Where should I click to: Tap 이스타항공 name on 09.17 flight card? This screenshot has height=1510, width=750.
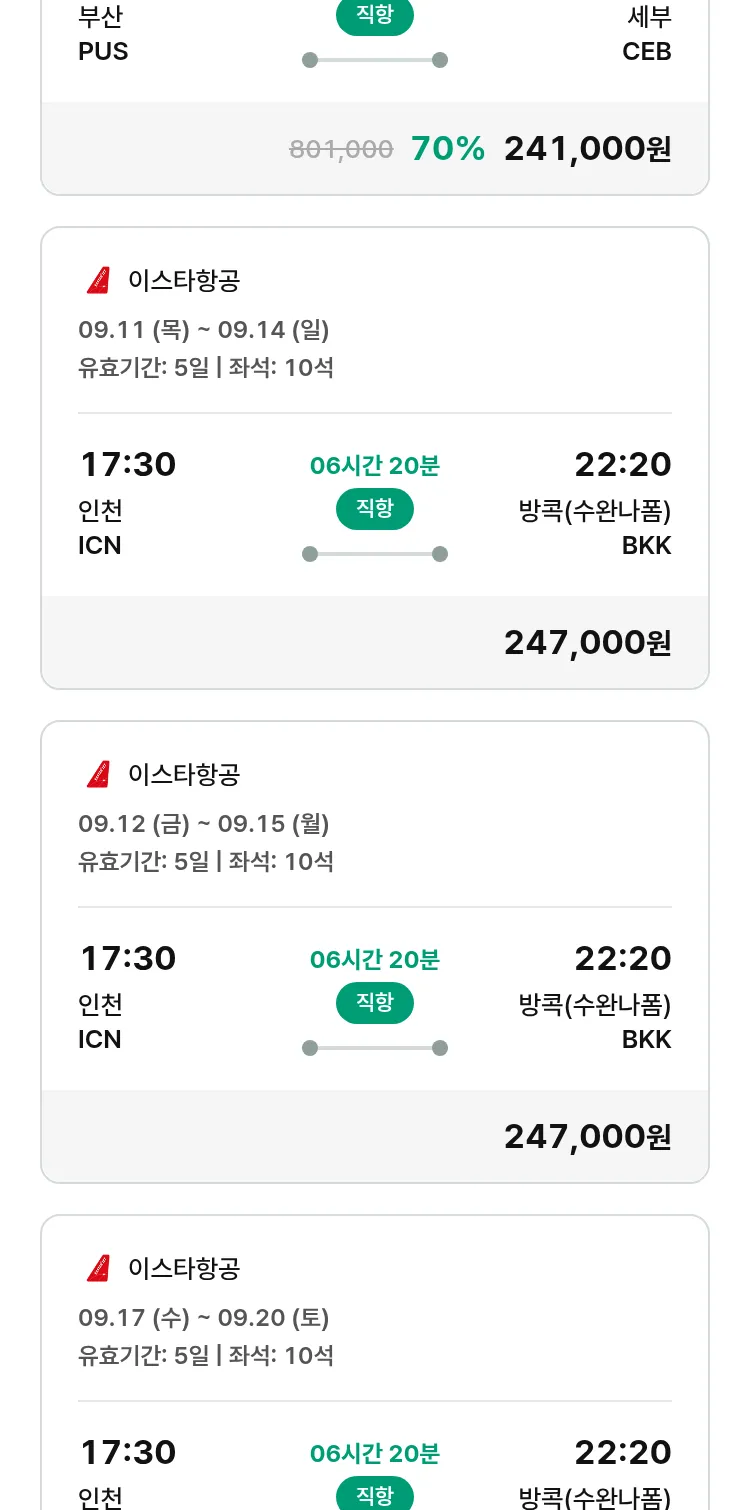pos(184,1269)
